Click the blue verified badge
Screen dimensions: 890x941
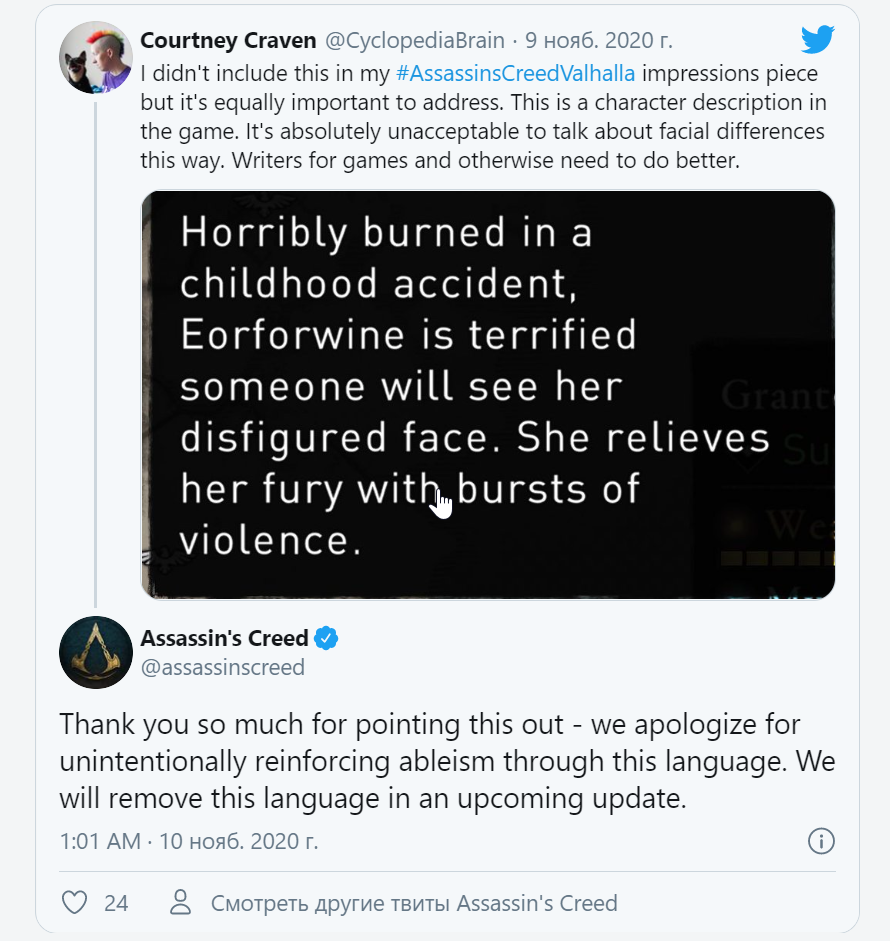pyautogui.click(x=327, y=638)
